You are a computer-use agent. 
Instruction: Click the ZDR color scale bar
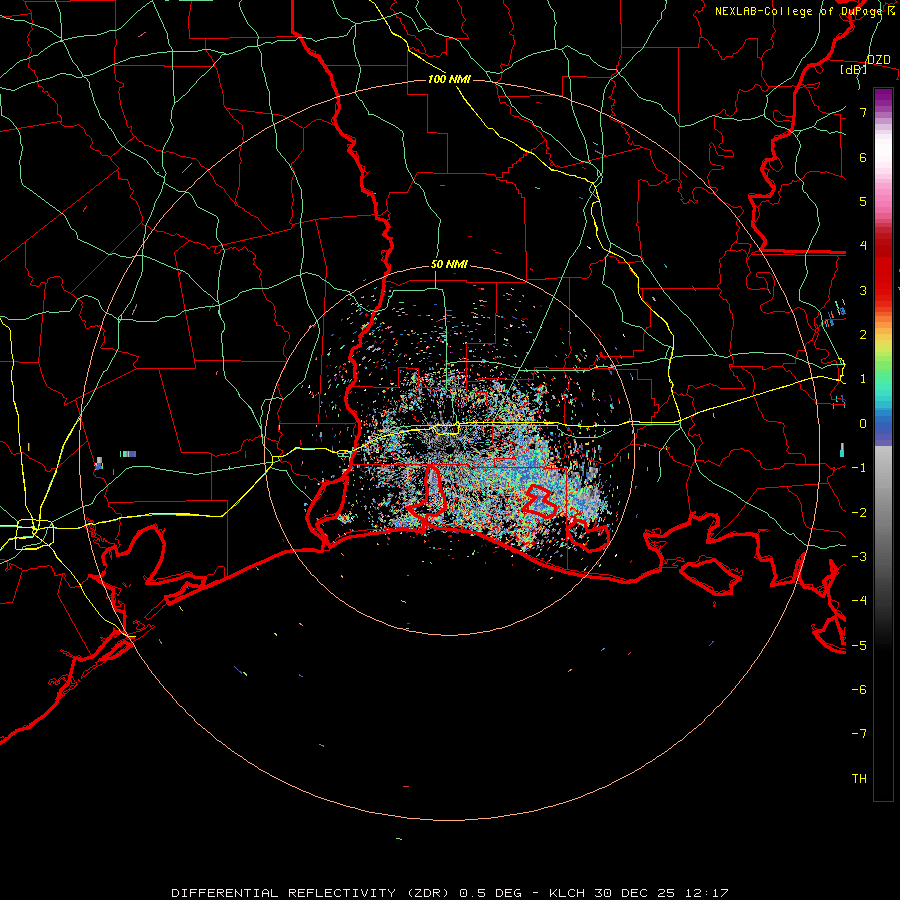pyautogui.click(x=883, y=444)
